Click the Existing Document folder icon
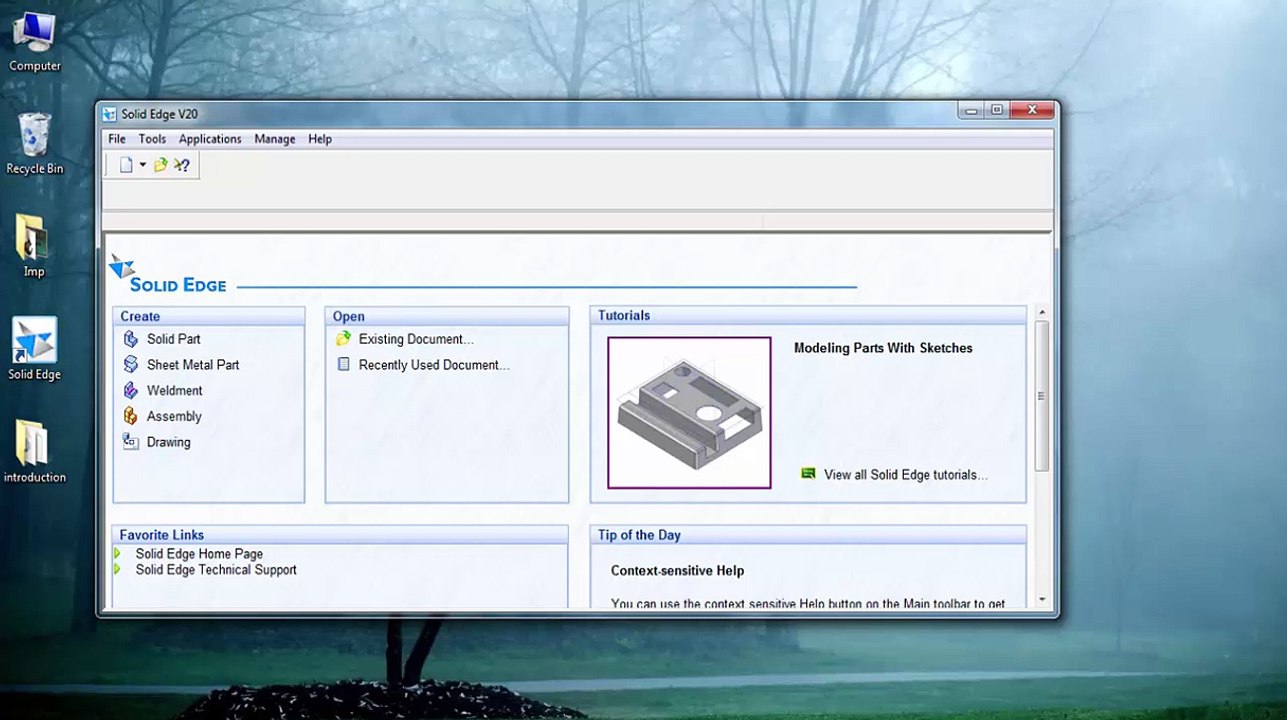The height and width of the screenshot is (720, 1287). coord(343,339)
